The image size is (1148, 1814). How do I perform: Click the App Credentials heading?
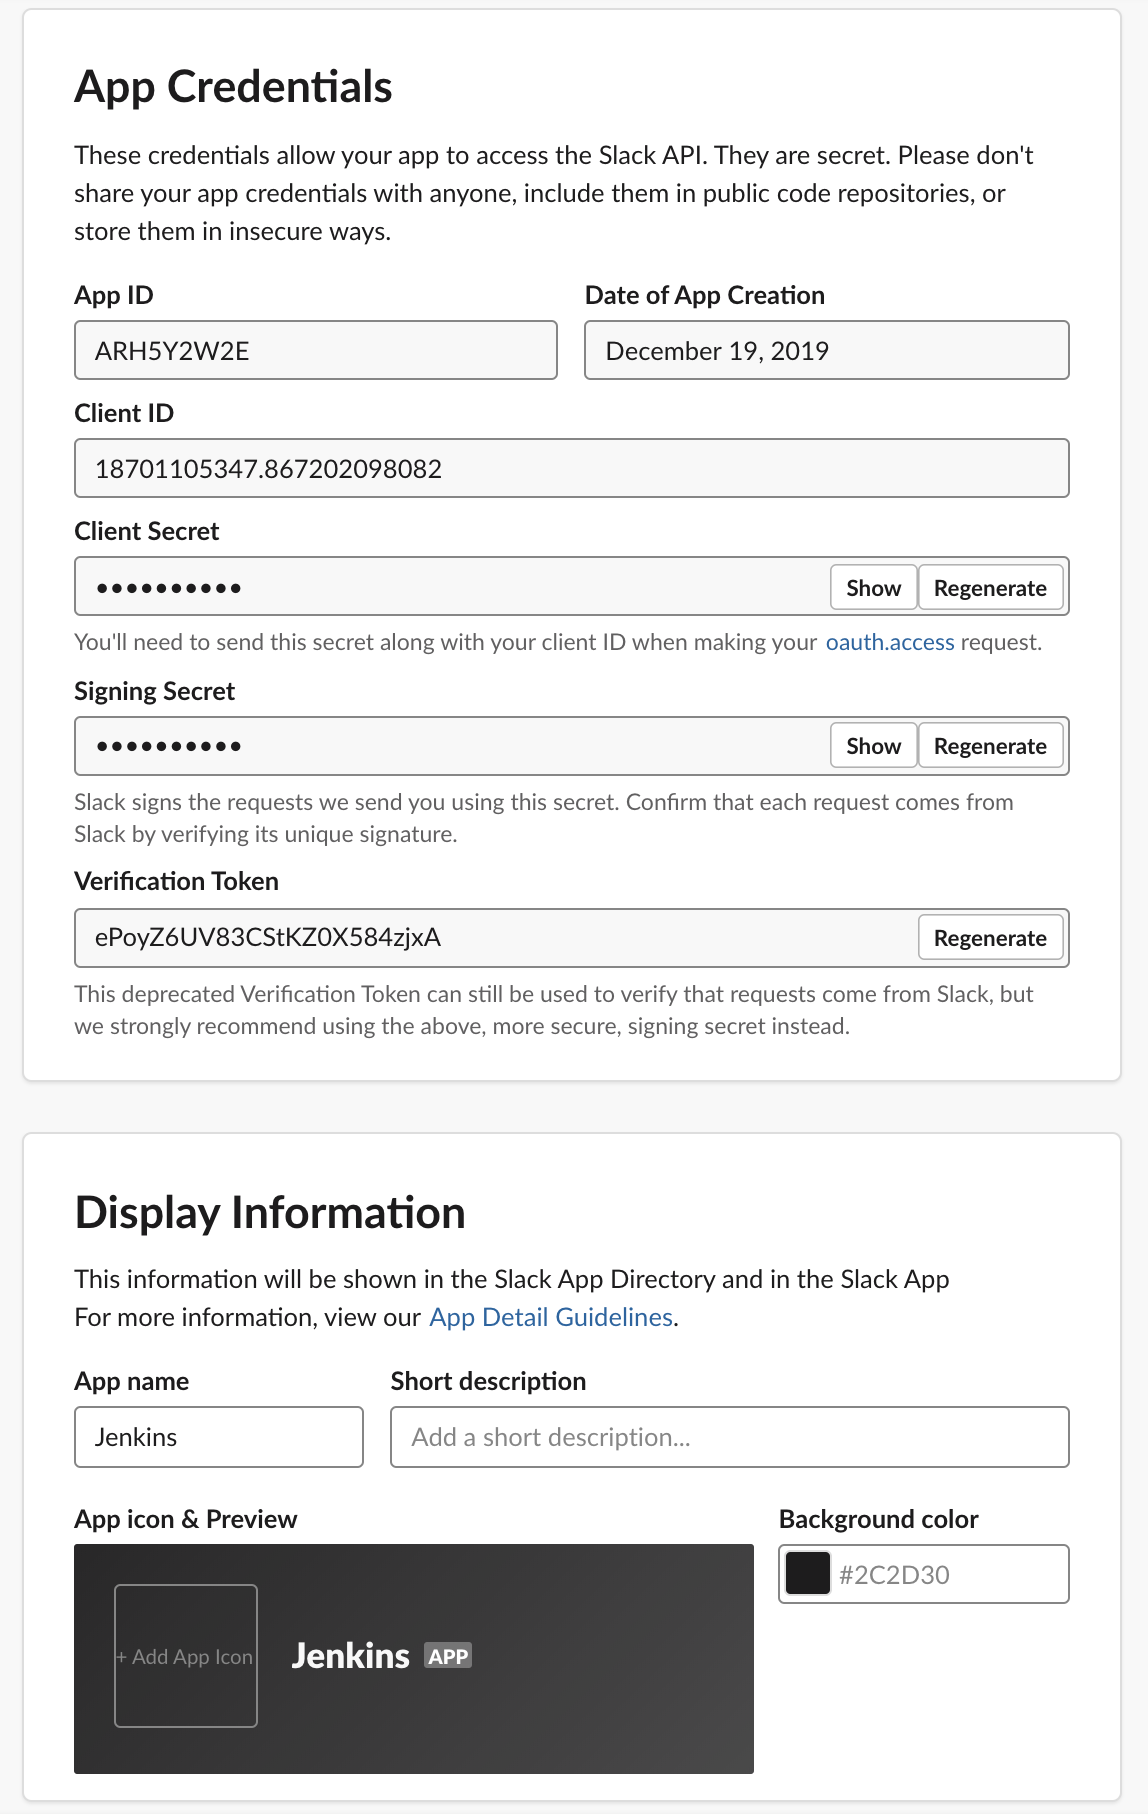(233, 87)
